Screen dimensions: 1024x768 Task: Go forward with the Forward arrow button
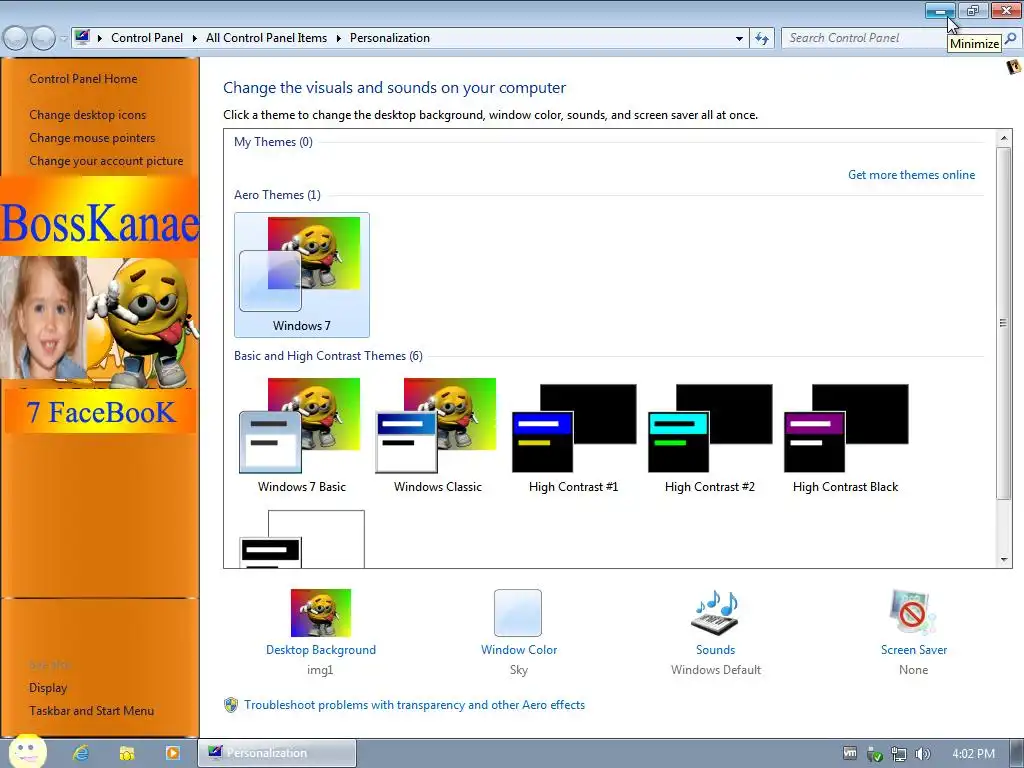[44, 39]
